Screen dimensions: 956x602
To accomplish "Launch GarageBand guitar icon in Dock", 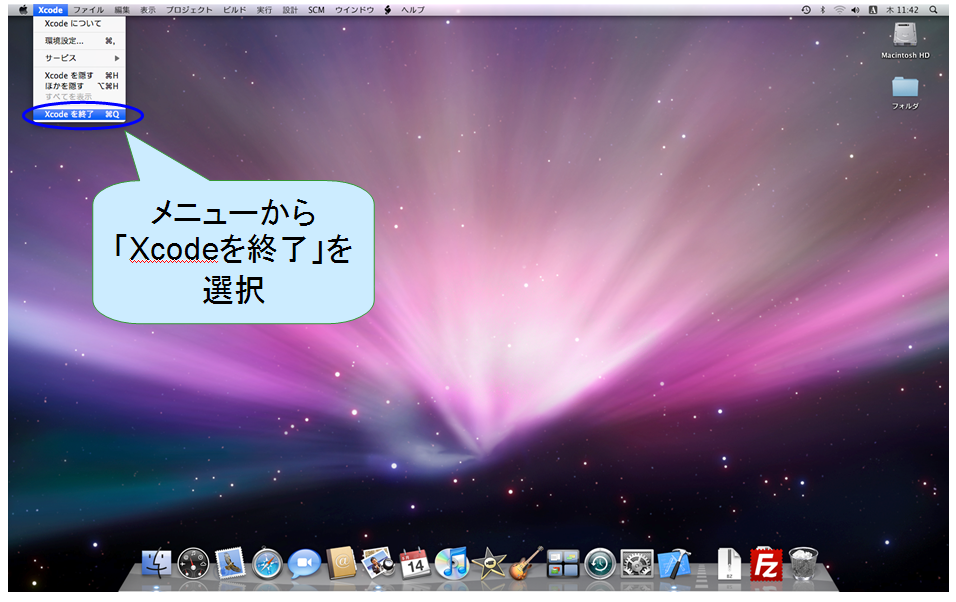I will click(526, 563).
